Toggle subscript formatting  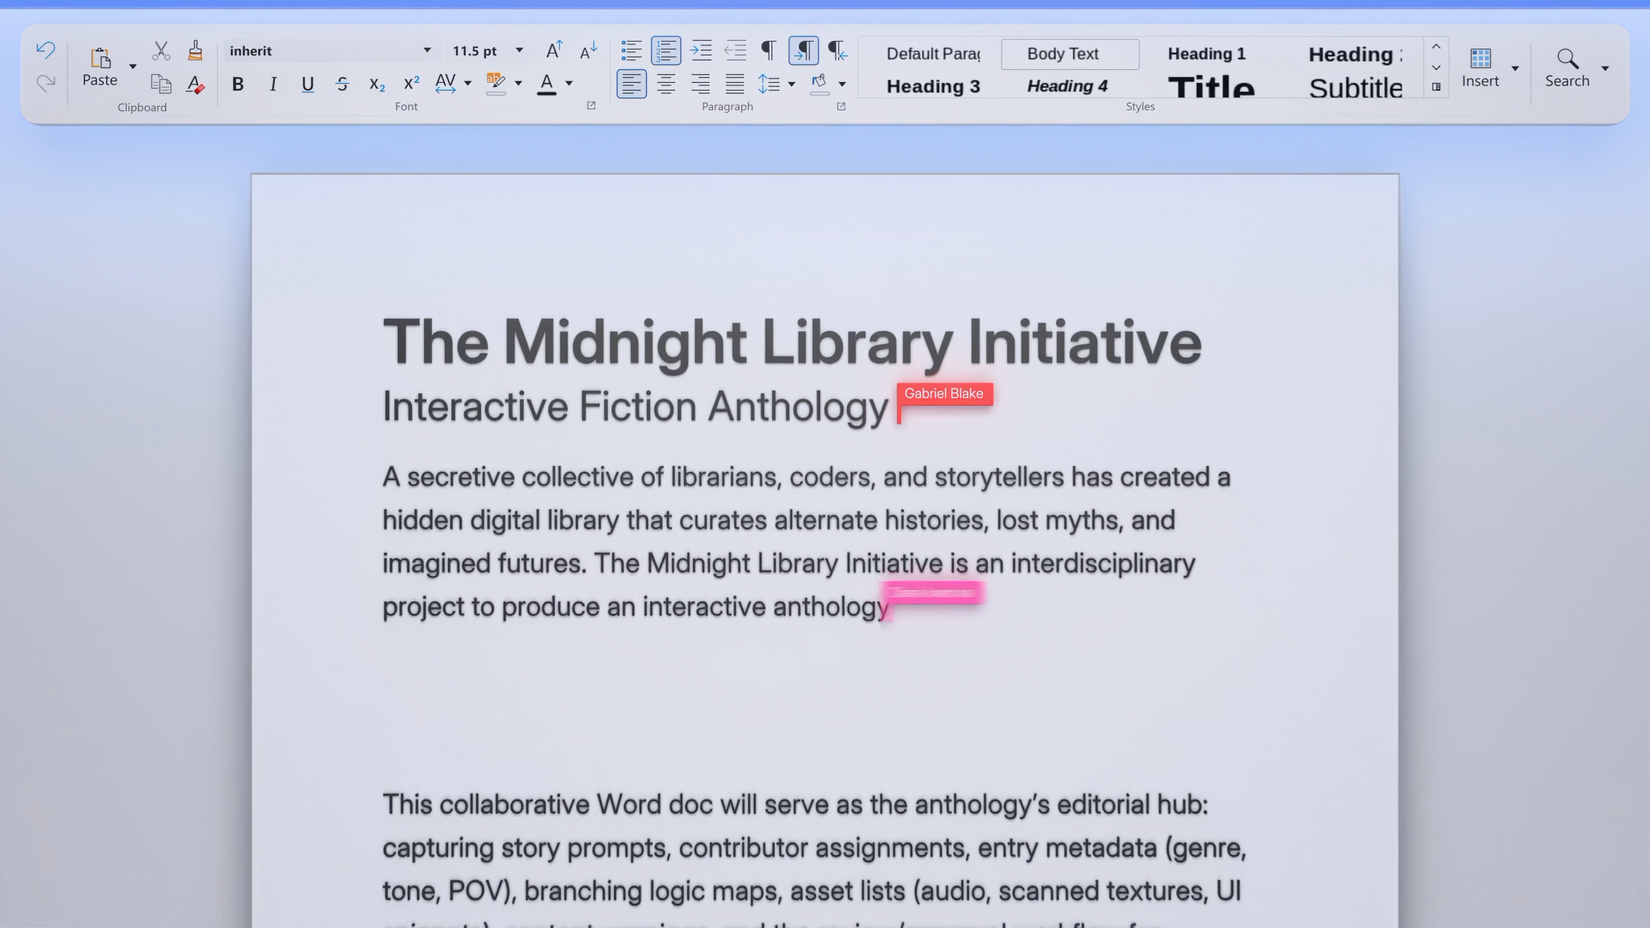coord(377,84)
